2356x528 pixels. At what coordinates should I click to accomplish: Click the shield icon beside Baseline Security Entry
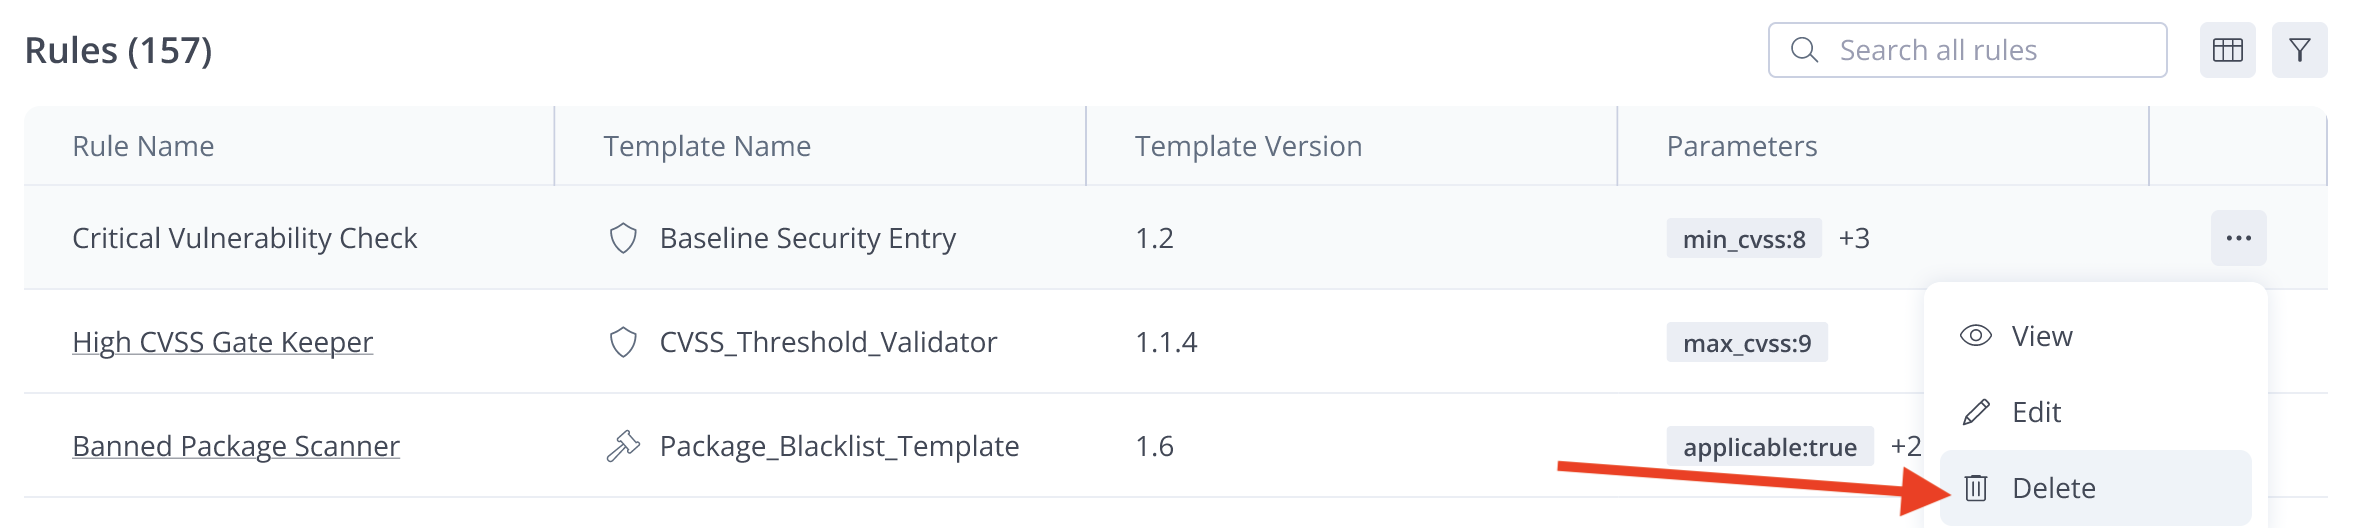(623, 238)
